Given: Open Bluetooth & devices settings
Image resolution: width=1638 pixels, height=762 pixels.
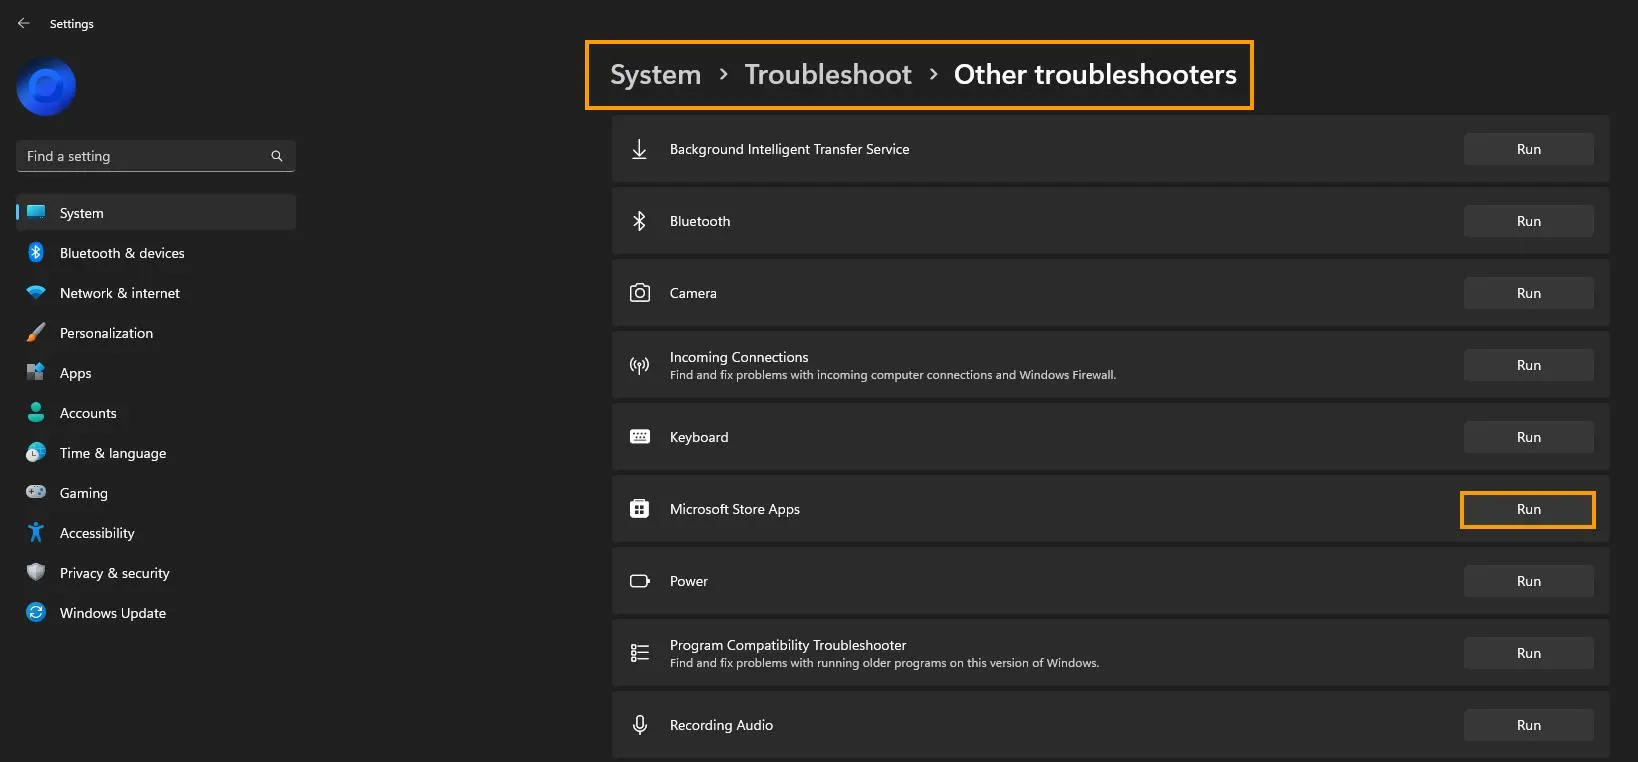Looking at the screenshot, I should pyautogui.click(x=156, y=252).
